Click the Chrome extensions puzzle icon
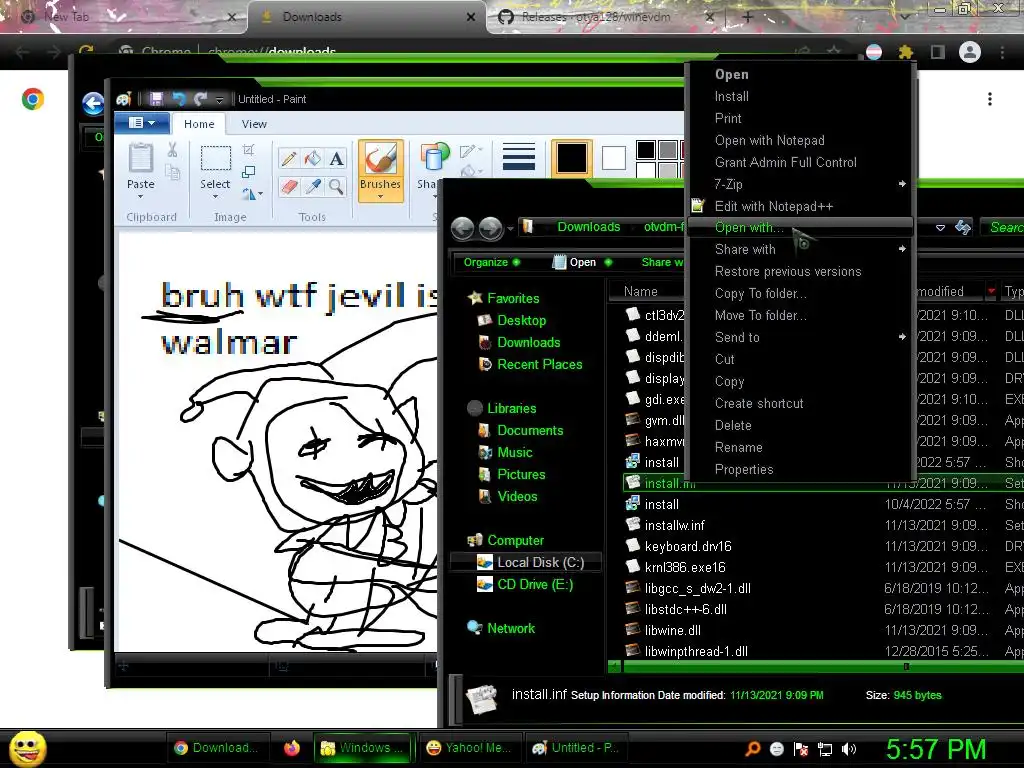1024x768 pixels. point(905,52)
